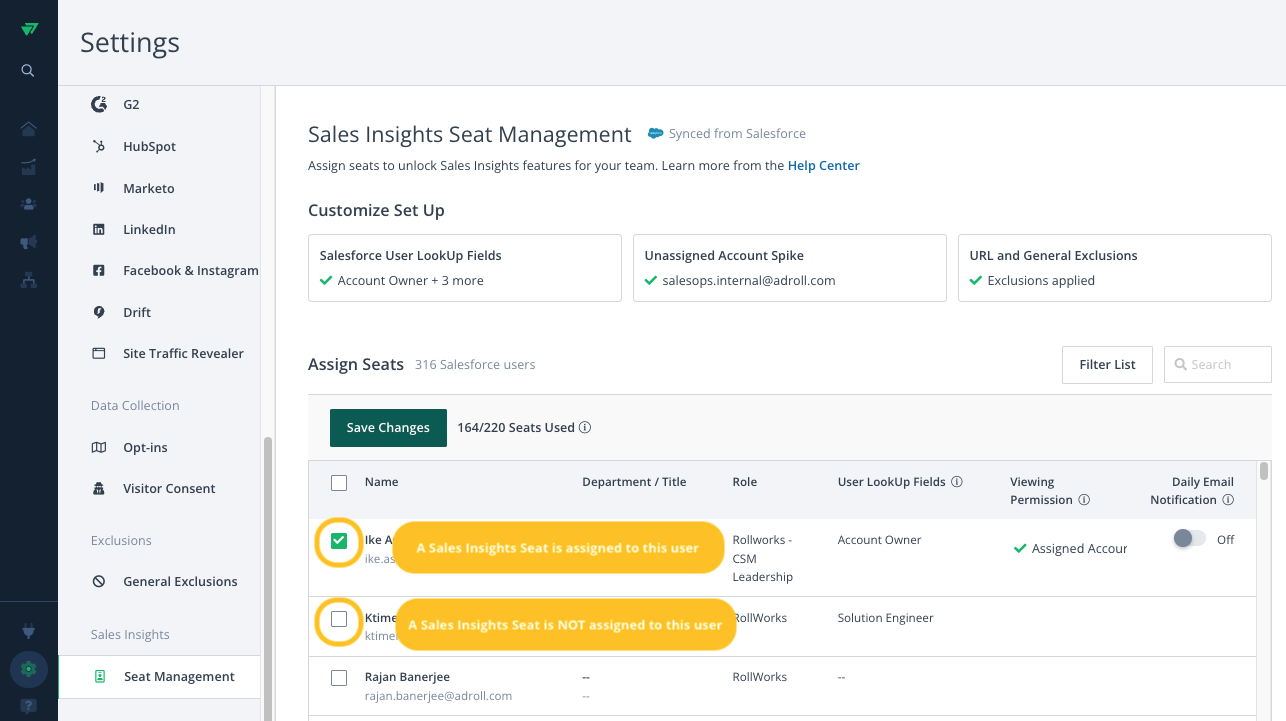1286x721 pixels.
Task: Open the Seat Management menu item
Action: [x=160, y=677]
